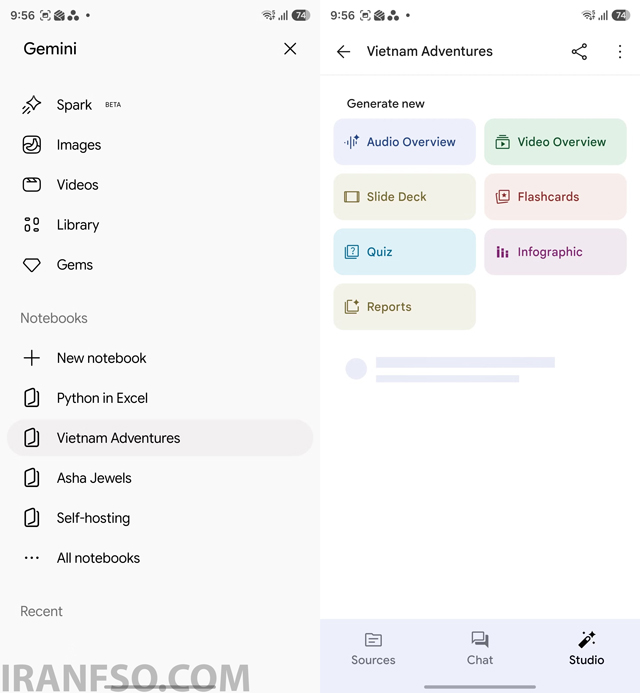This screenshot has height=693, width=640.
Task: Close the Gemini side menu
Action: (x=290, y=49)
